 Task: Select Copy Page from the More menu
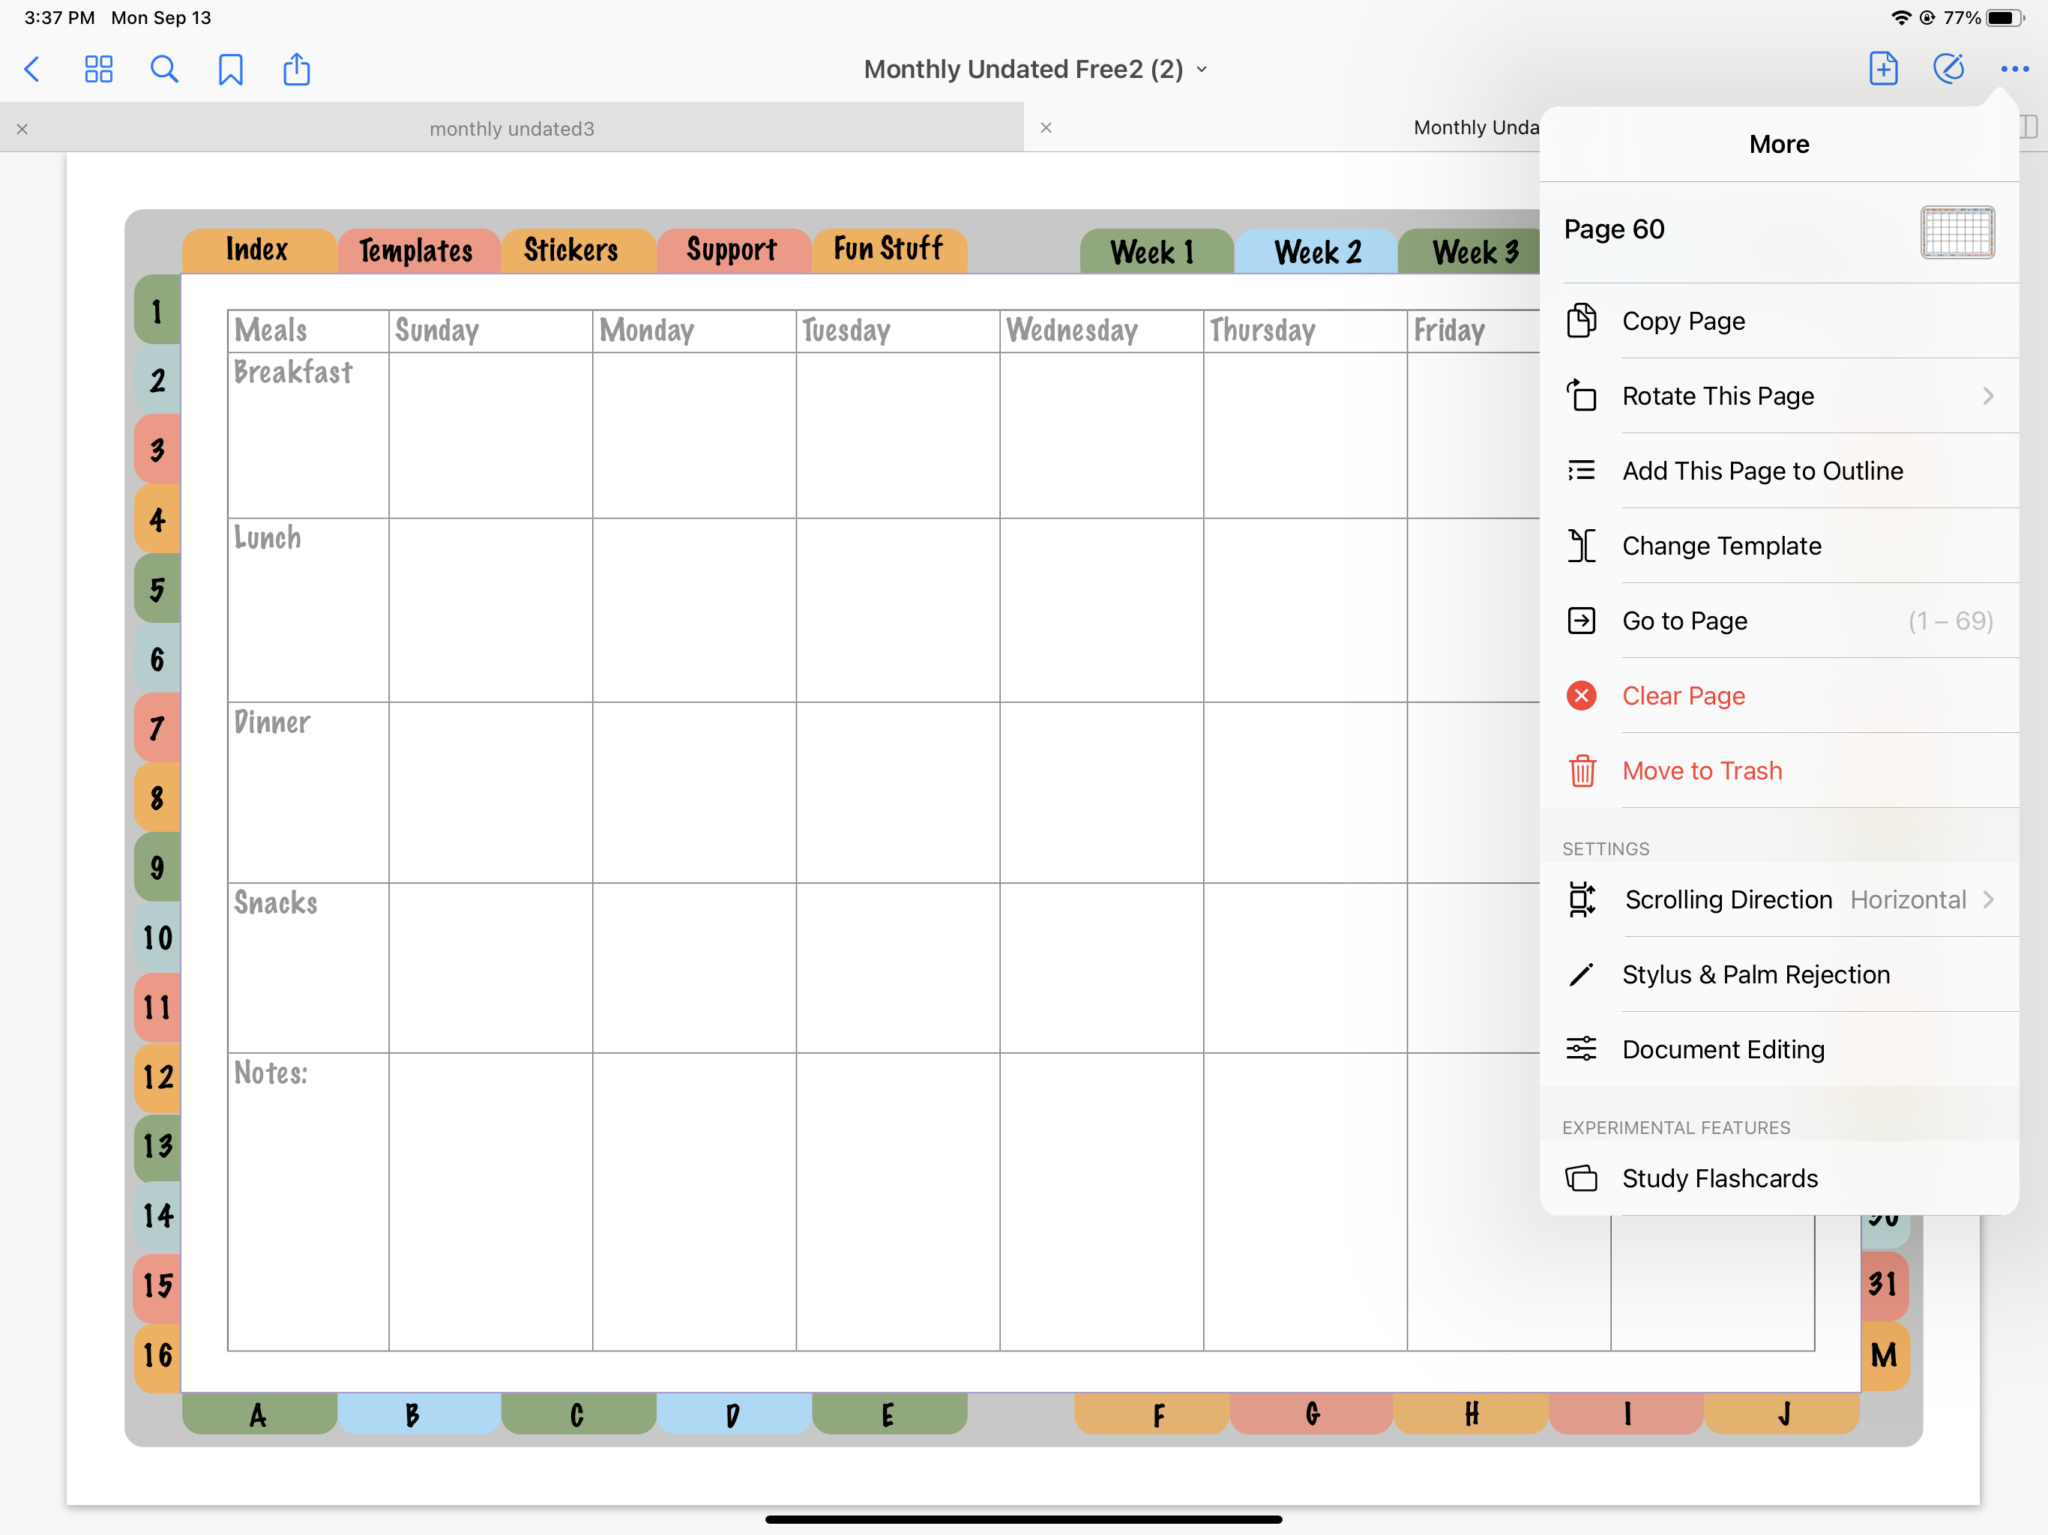point(1684,320)
